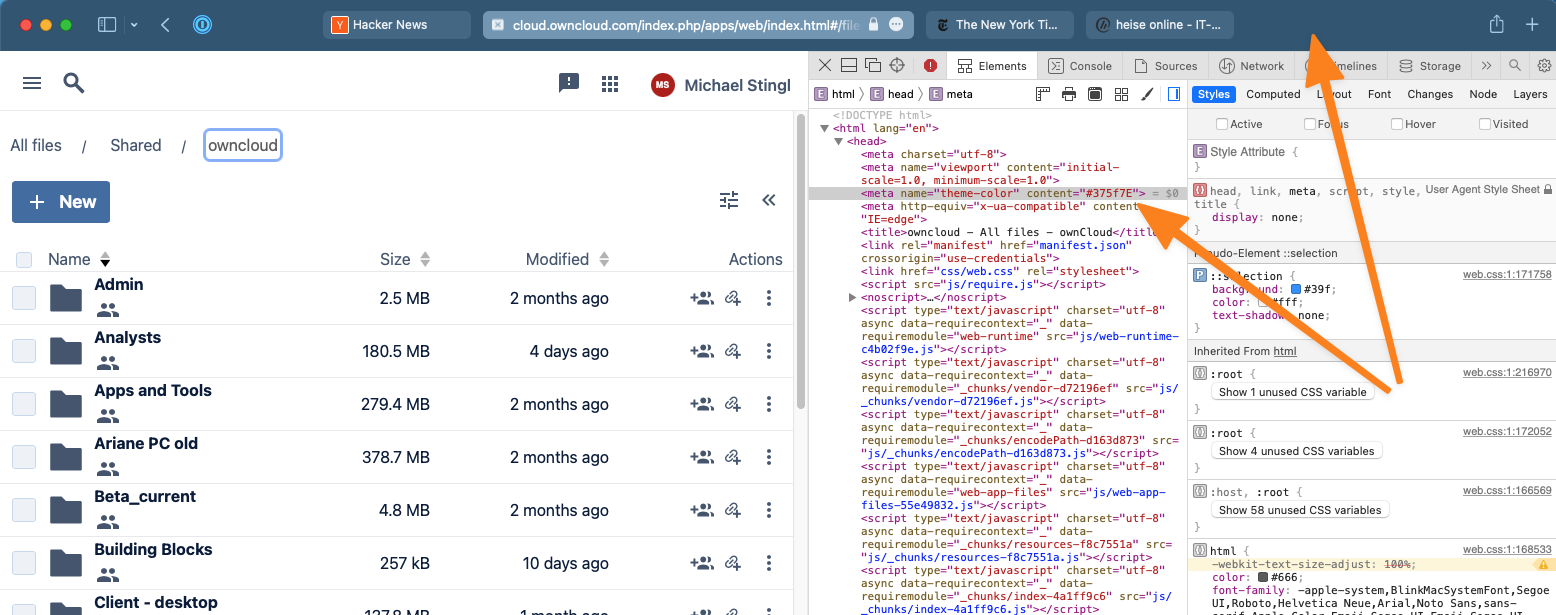This screenshot has width=1556, height=615.
Task: Show more inspector tabs overflow chevron
Action: [1486, 66]
